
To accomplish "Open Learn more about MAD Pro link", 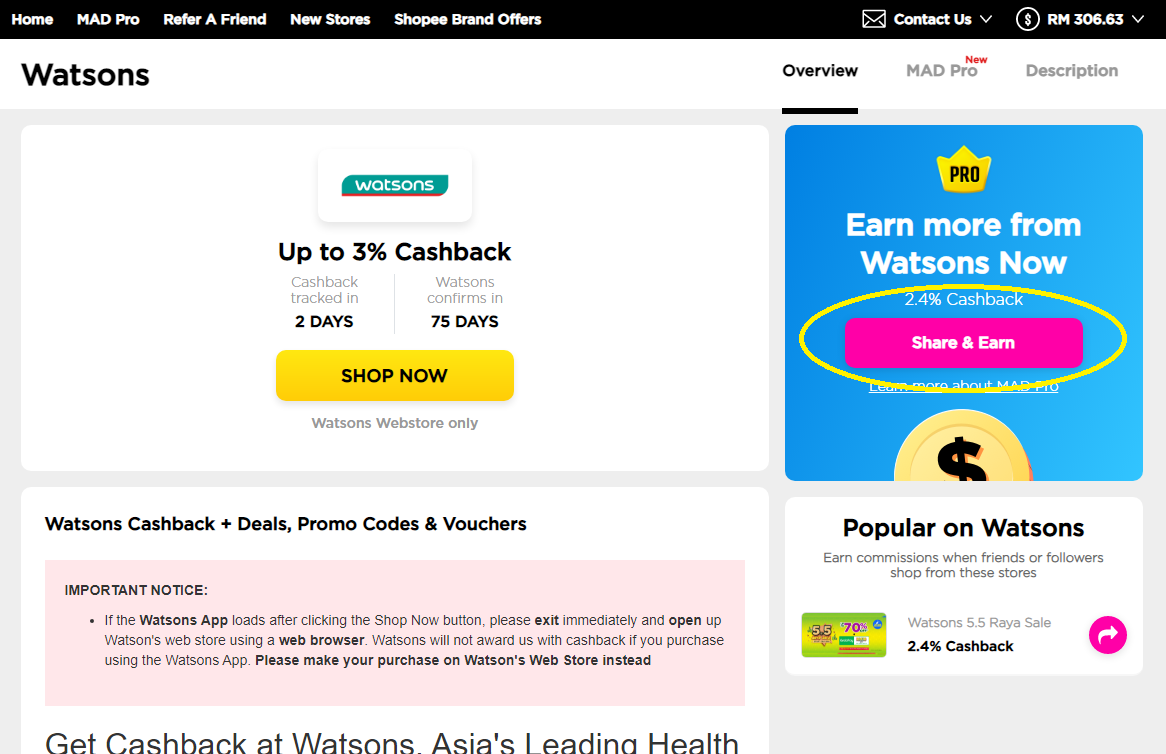I will click(964, 386).
